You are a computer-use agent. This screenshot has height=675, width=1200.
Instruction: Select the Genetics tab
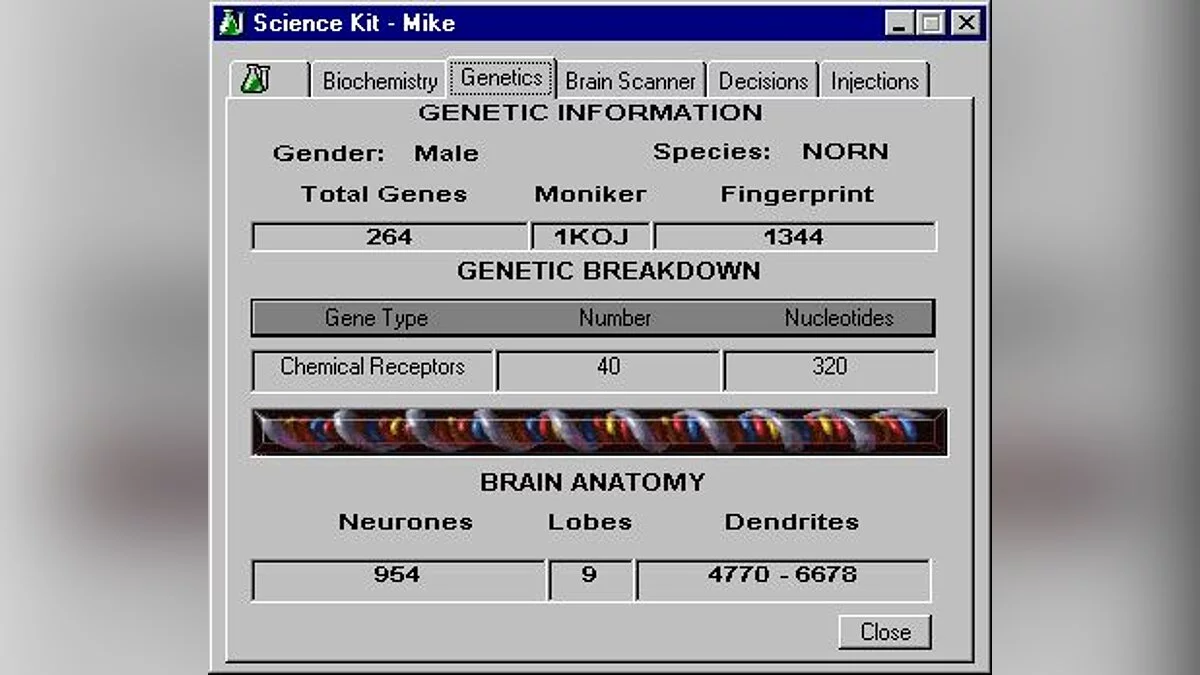(x=501, y=78)
